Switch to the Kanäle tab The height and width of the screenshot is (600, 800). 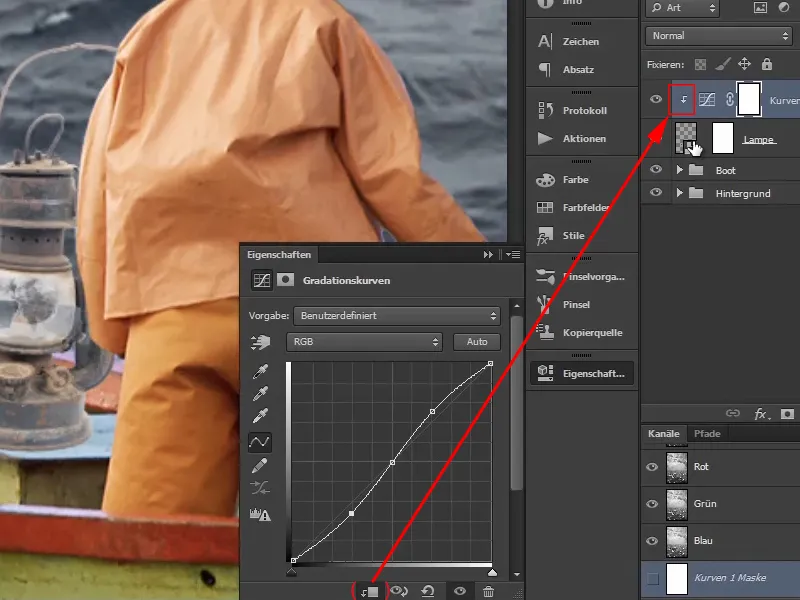[x=664, y=434]
